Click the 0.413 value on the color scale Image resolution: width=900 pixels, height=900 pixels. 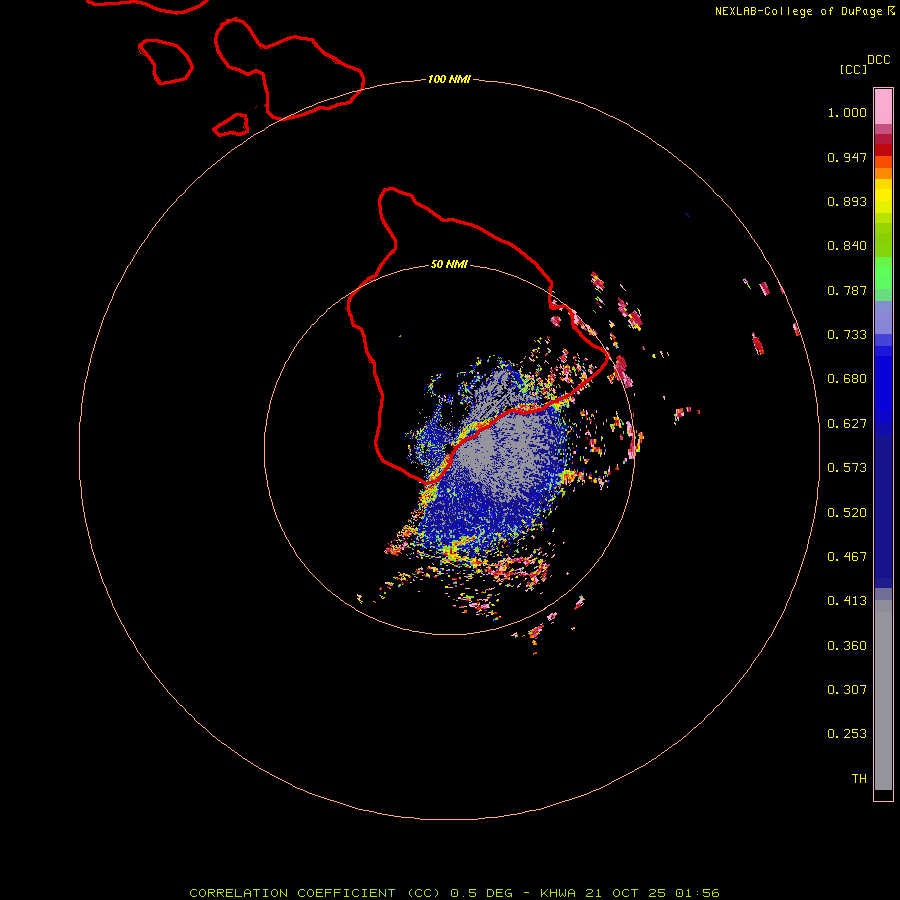(x=847, y=601)
